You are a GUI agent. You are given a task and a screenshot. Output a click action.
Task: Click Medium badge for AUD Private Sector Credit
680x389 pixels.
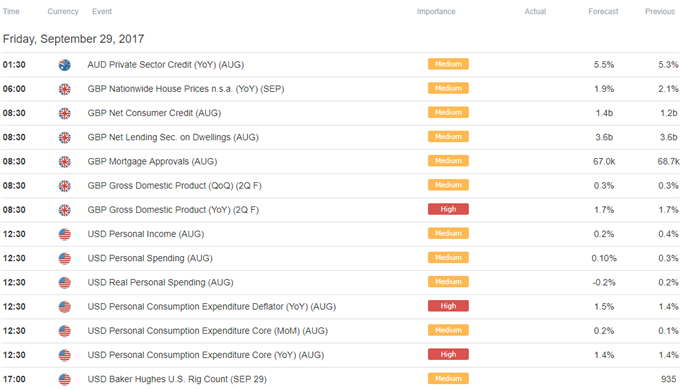[448, 64]
